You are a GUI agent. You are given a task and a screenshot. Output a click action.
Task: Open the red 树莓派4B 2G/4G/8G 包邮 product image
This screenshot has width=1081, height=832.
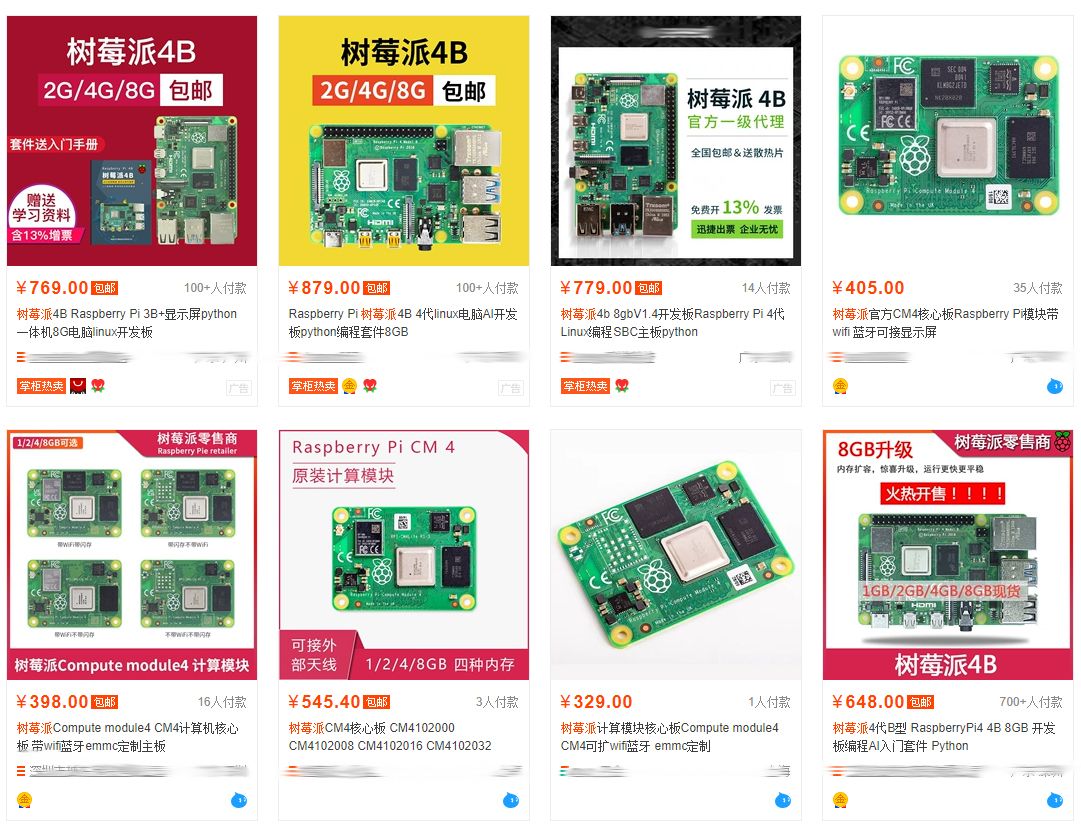[x=132, y=141]
